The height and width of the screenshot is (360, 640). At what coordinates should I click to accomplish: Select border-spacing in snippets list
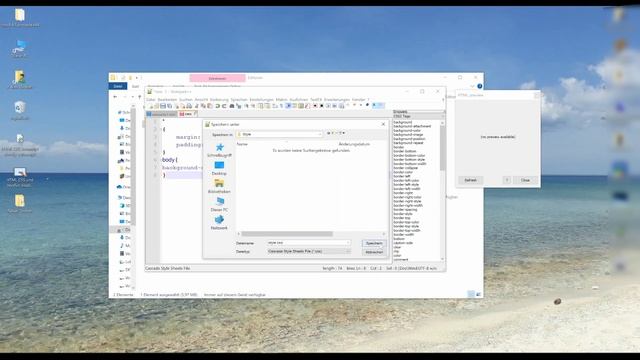coord(405,209)
